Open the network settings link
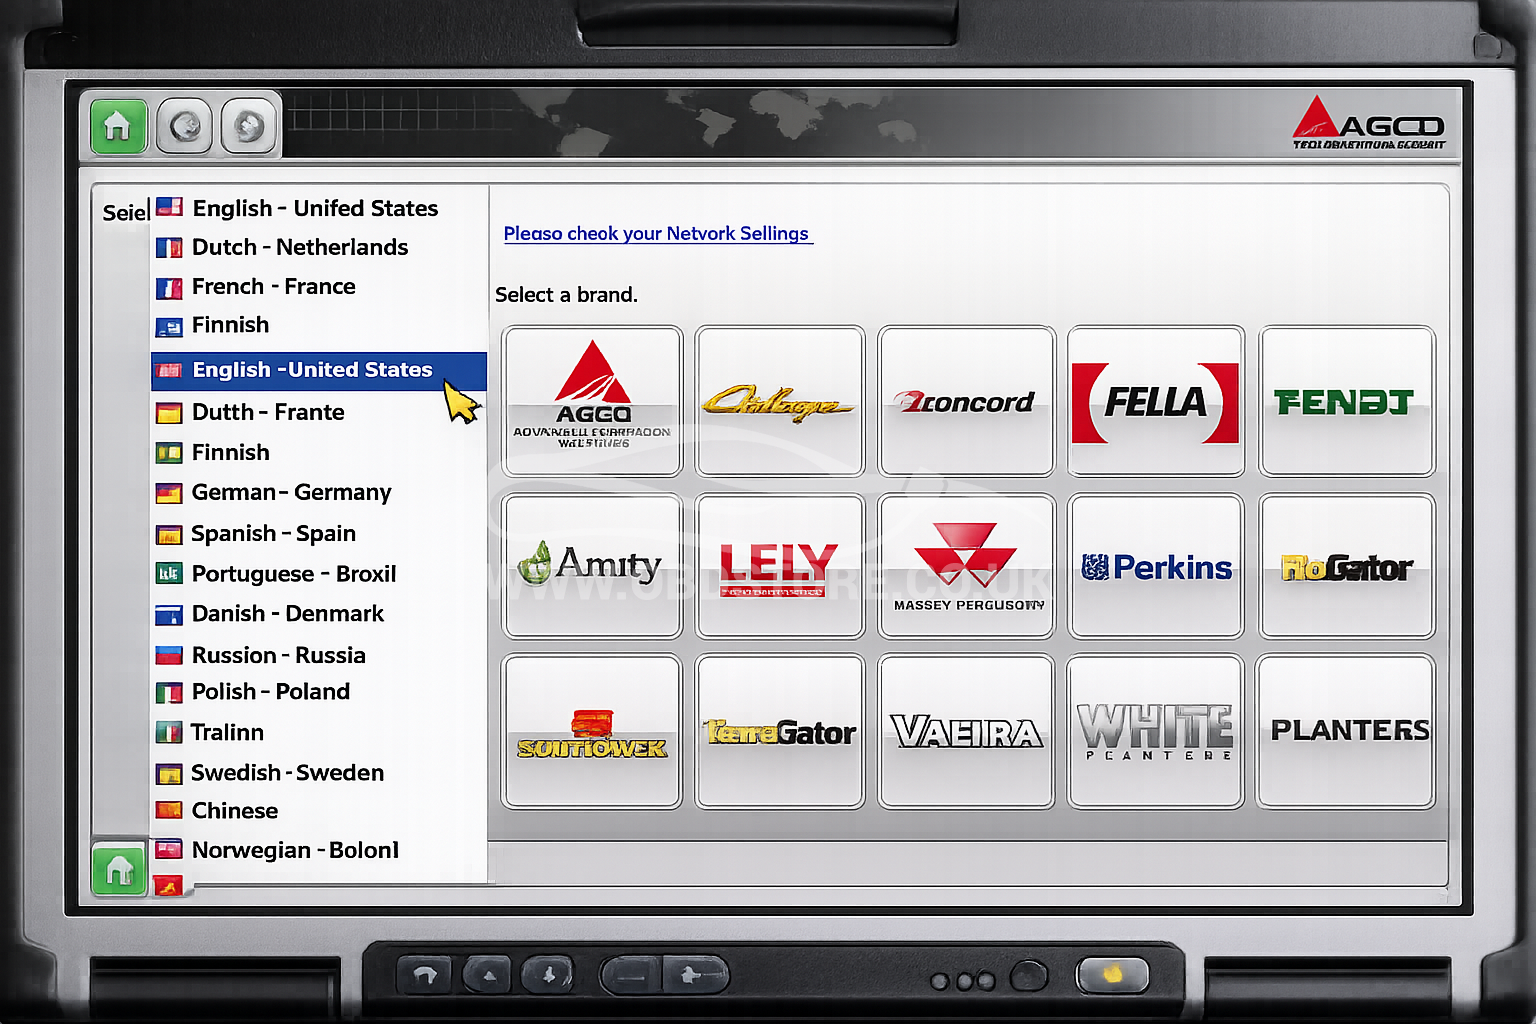The height and width of the screenshot is (1024, 1536). tap(656, 233)
